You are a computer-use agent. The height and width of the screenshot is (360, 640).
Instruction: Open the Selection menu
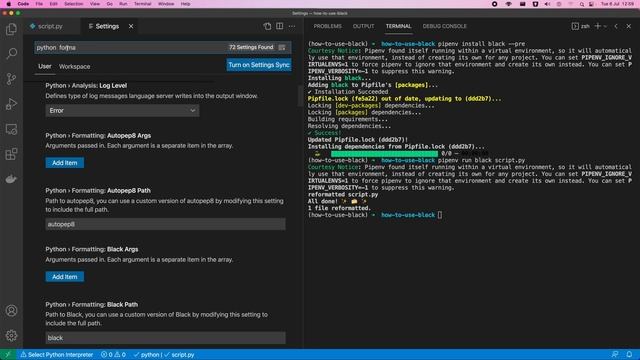(73, 4)
